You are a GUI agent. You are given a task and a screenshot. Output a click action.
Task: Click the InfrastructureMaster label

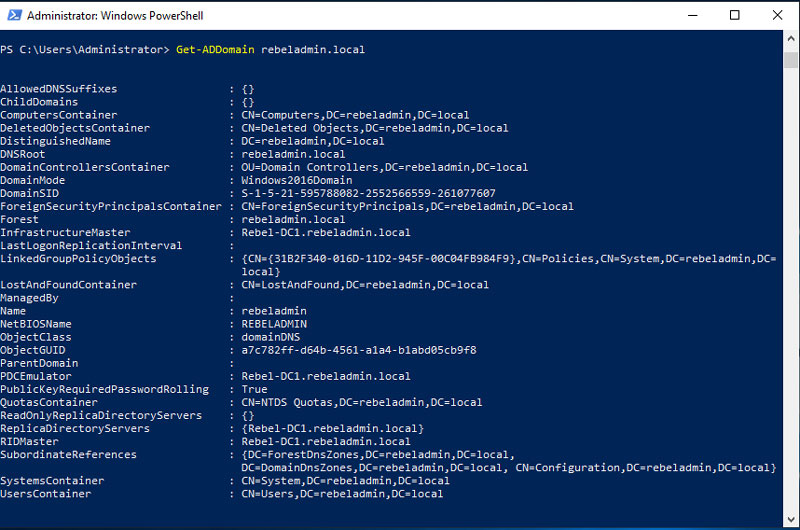click(x=65, y=233)
